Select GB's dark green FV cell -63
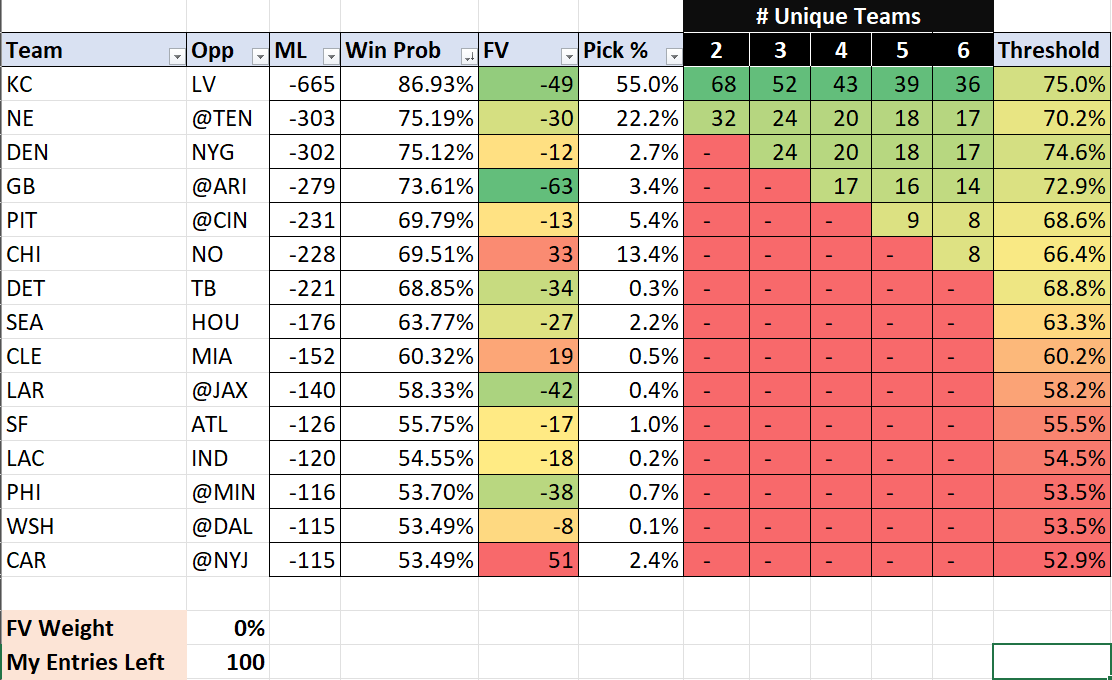 tap(529, 187)
